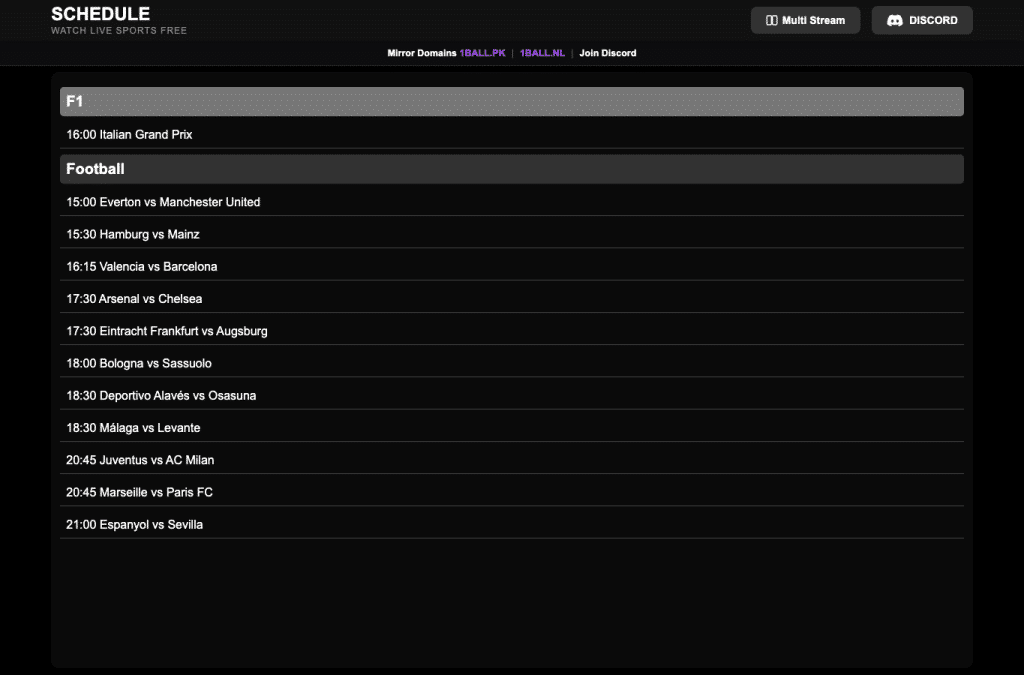Screen dimensions: 1024x675
Task: Open 21:00 Espanyol vs Sevilla
Action: point(512,524)
